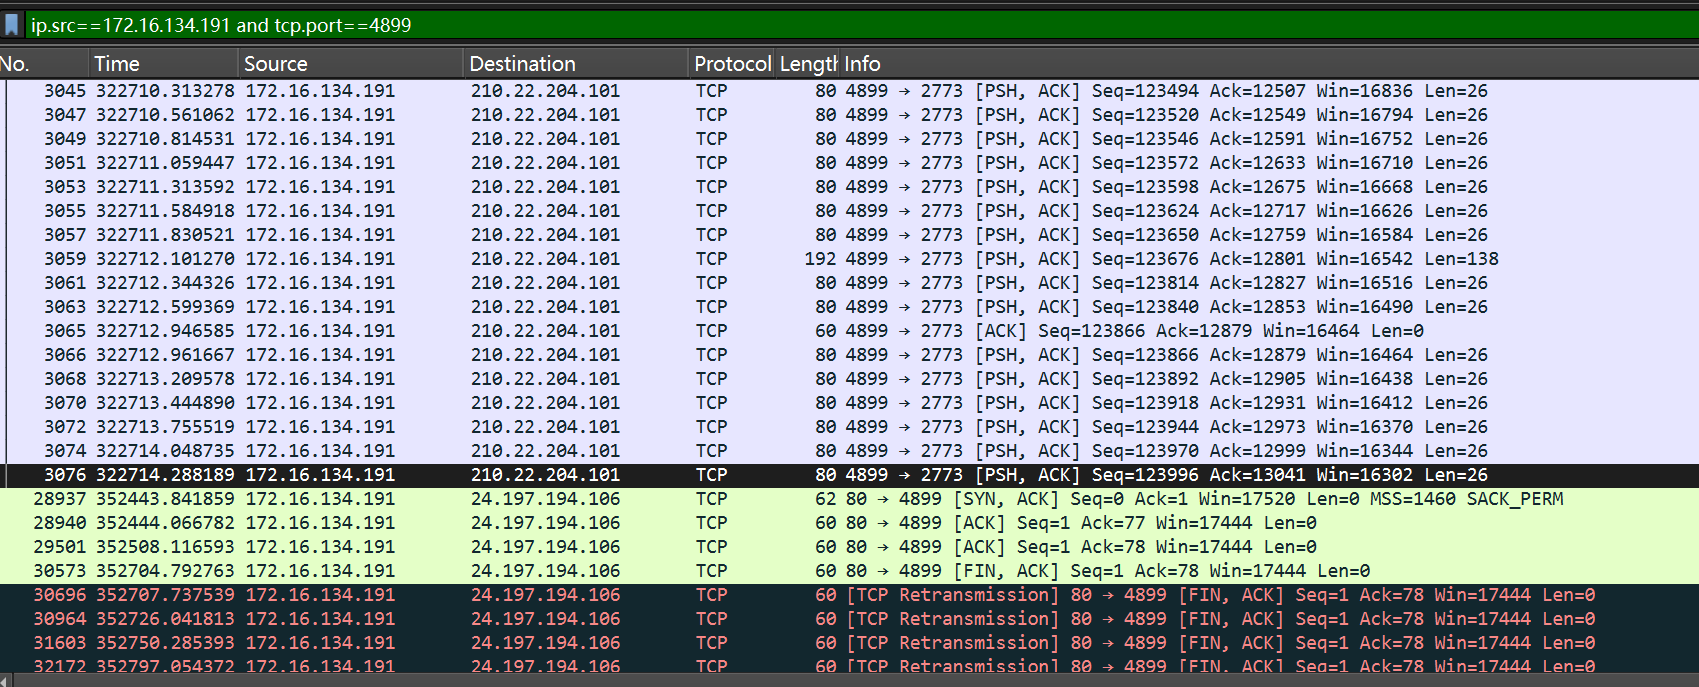Select packet number 3053 row

click(849, 187)
